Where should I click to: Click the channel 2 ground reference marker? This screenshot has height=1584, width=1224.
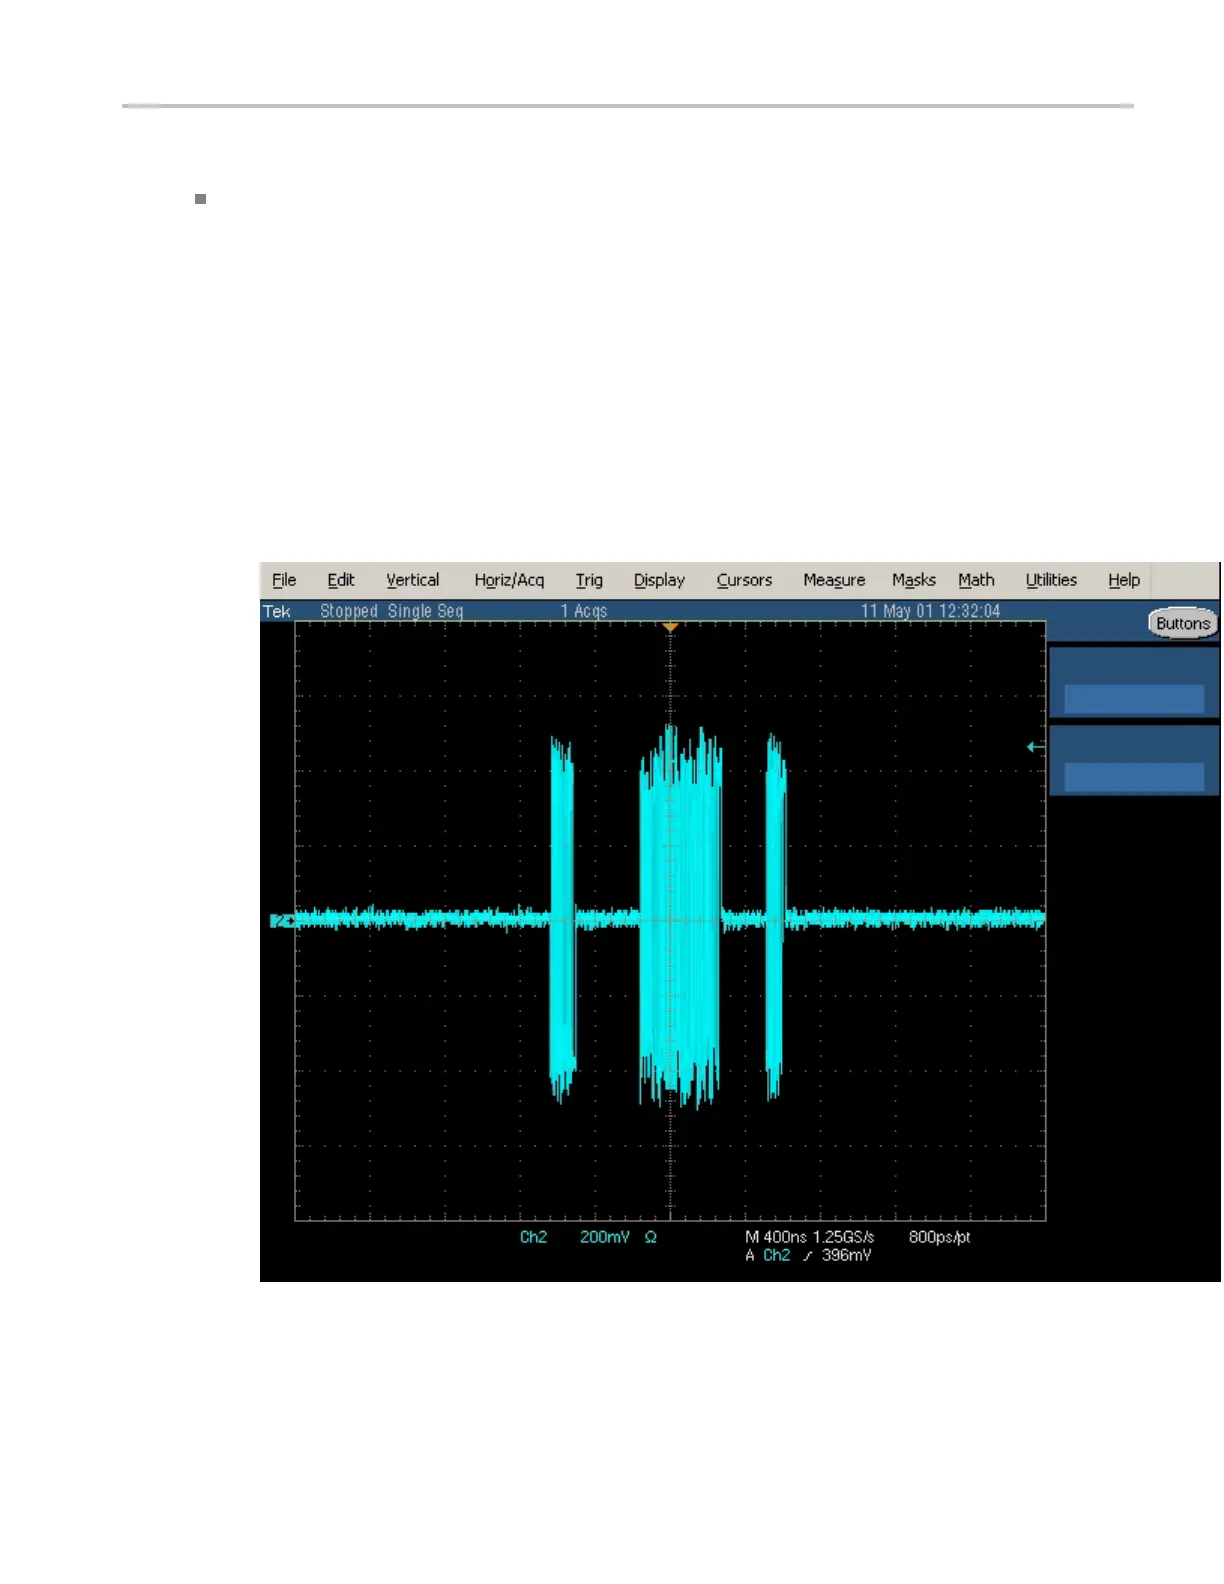point(282,920)
